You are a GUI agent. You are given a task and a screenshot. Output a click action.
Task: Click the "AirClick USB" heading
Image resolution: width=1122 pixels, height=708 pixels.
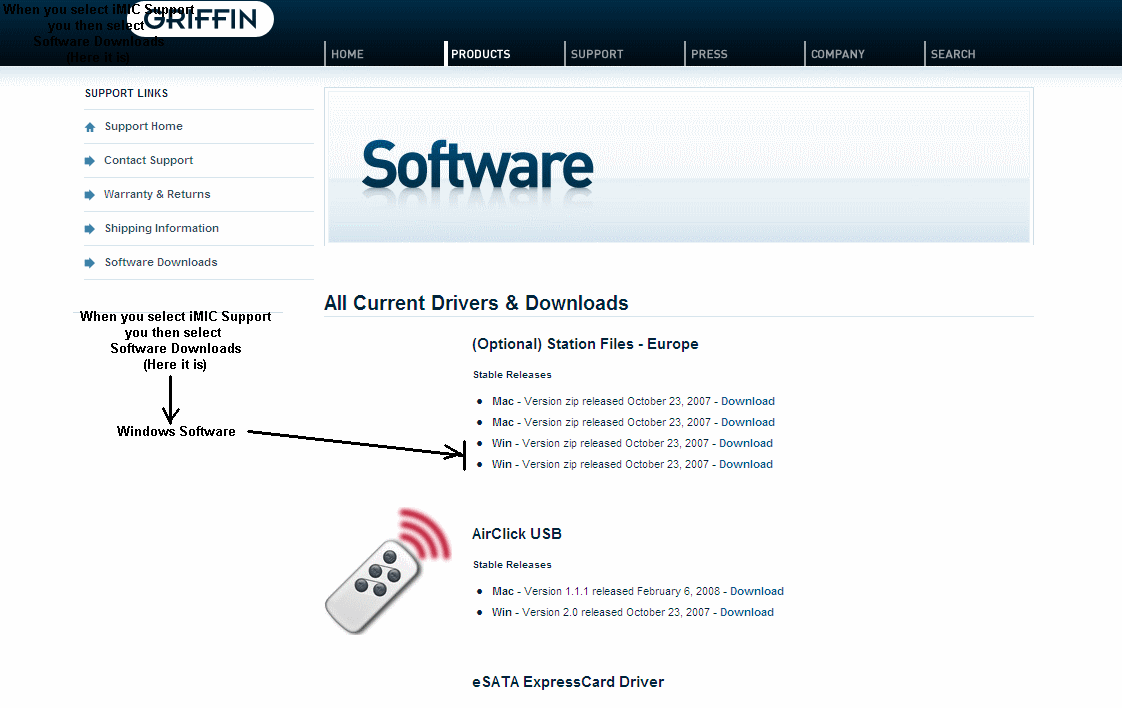pyautogui.click(x=517, y=534)
